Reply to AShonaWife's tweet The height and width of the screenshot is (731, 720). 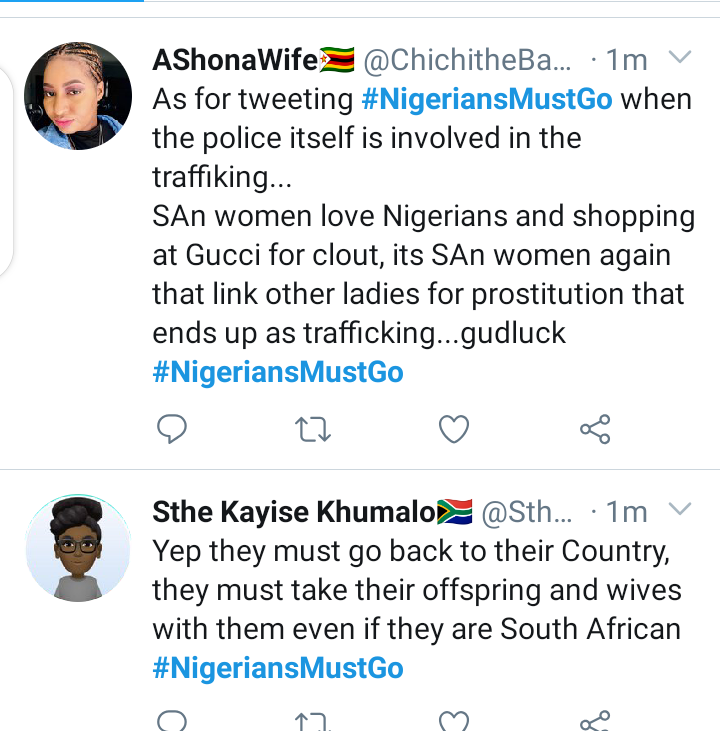(x=173, y=429)
